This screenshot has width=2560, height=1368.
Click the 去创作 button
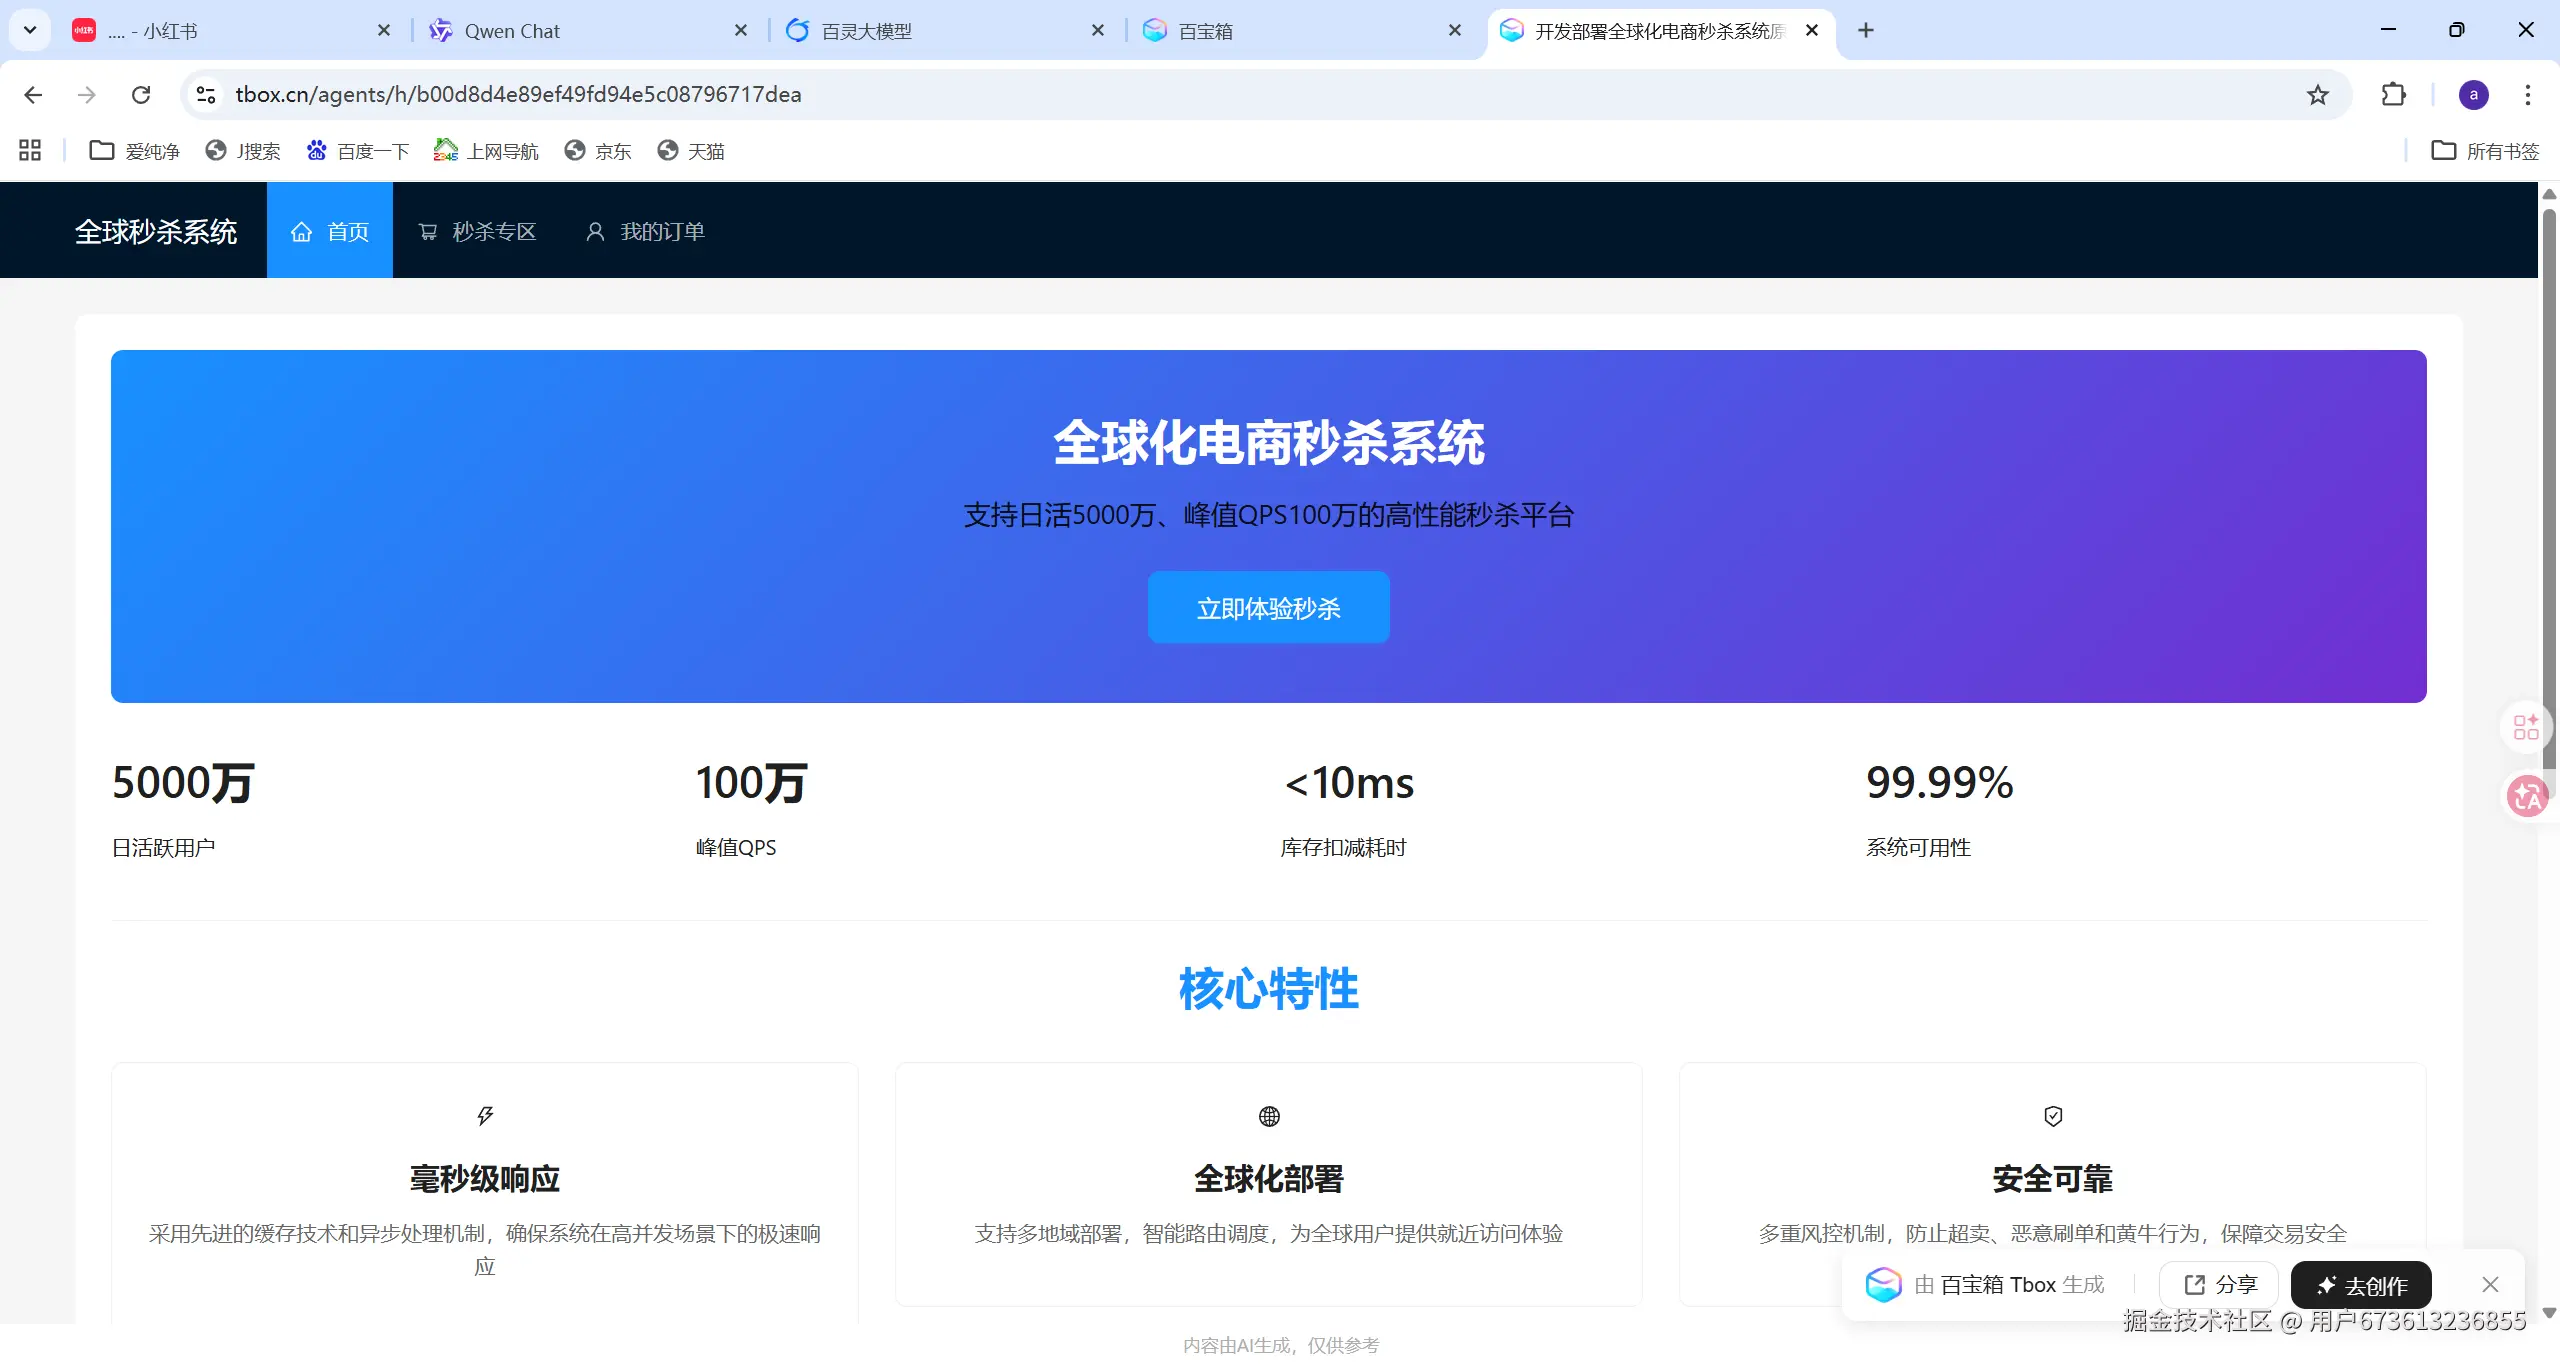2361,1286
